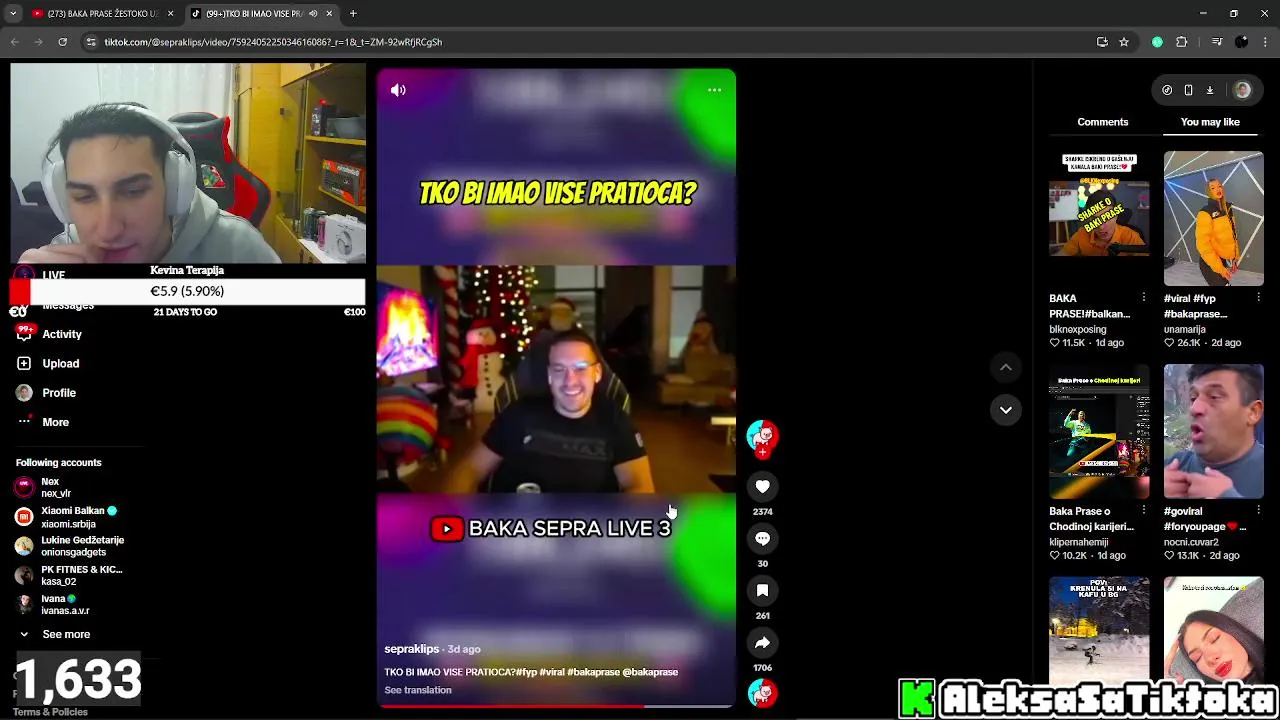Screen dimensions: 1280x720
Task: Open profile avatar in TikTok top-right pill
Action: (1242, 90)
